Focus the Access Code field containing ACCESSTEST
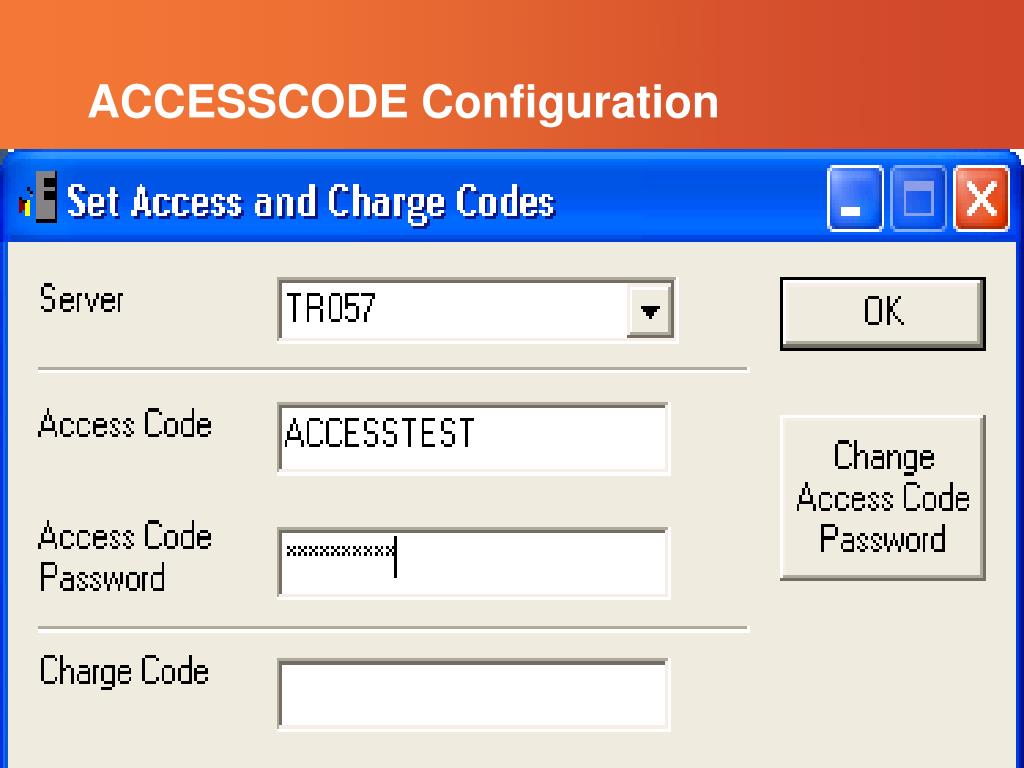This screenshot has width=1024, height=768. point(473,438)
